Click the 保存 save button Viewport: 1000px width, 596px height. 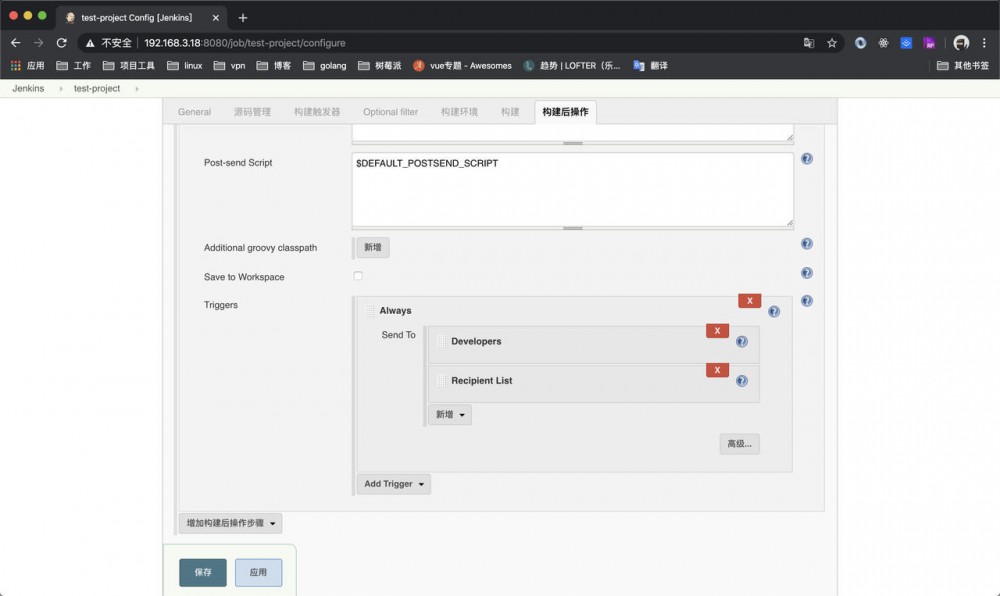(x=202, y=572)
